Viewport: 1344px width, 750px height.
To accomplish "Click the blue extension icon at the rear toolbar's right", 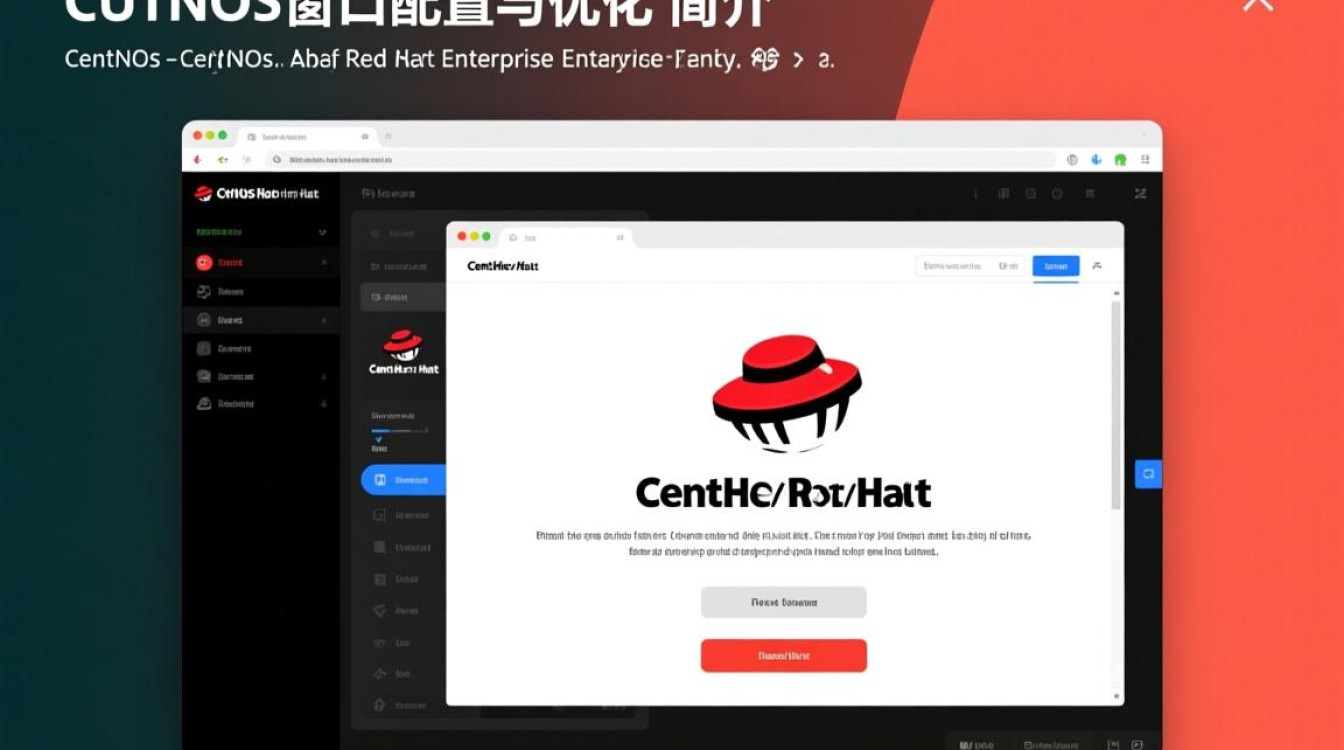I will pyautogui.click(x=1096, y=159).
